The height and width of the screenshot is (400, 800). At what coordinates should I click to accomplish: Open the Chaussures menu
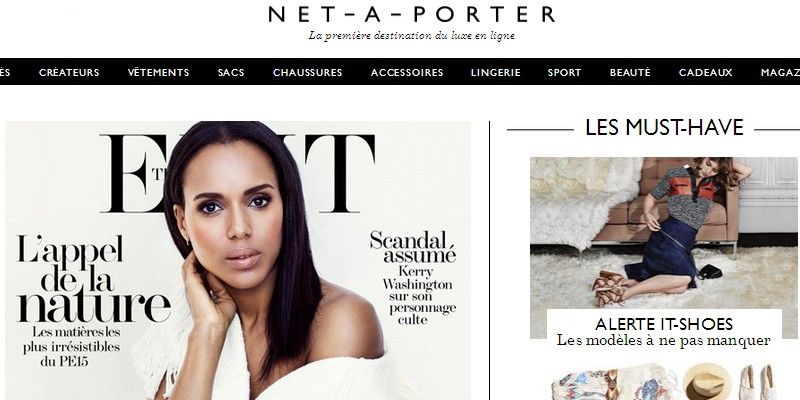pos(308,72)
